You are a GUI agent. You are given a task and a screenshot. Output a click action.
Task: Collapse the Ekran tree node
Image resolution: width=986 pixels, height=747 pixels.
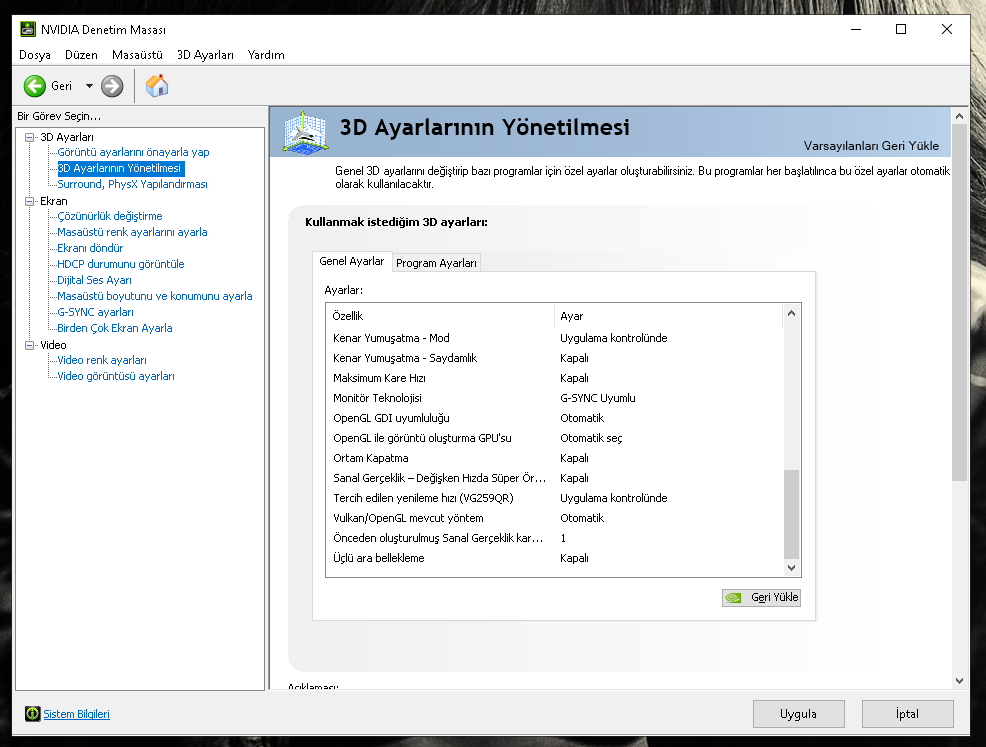30,201
